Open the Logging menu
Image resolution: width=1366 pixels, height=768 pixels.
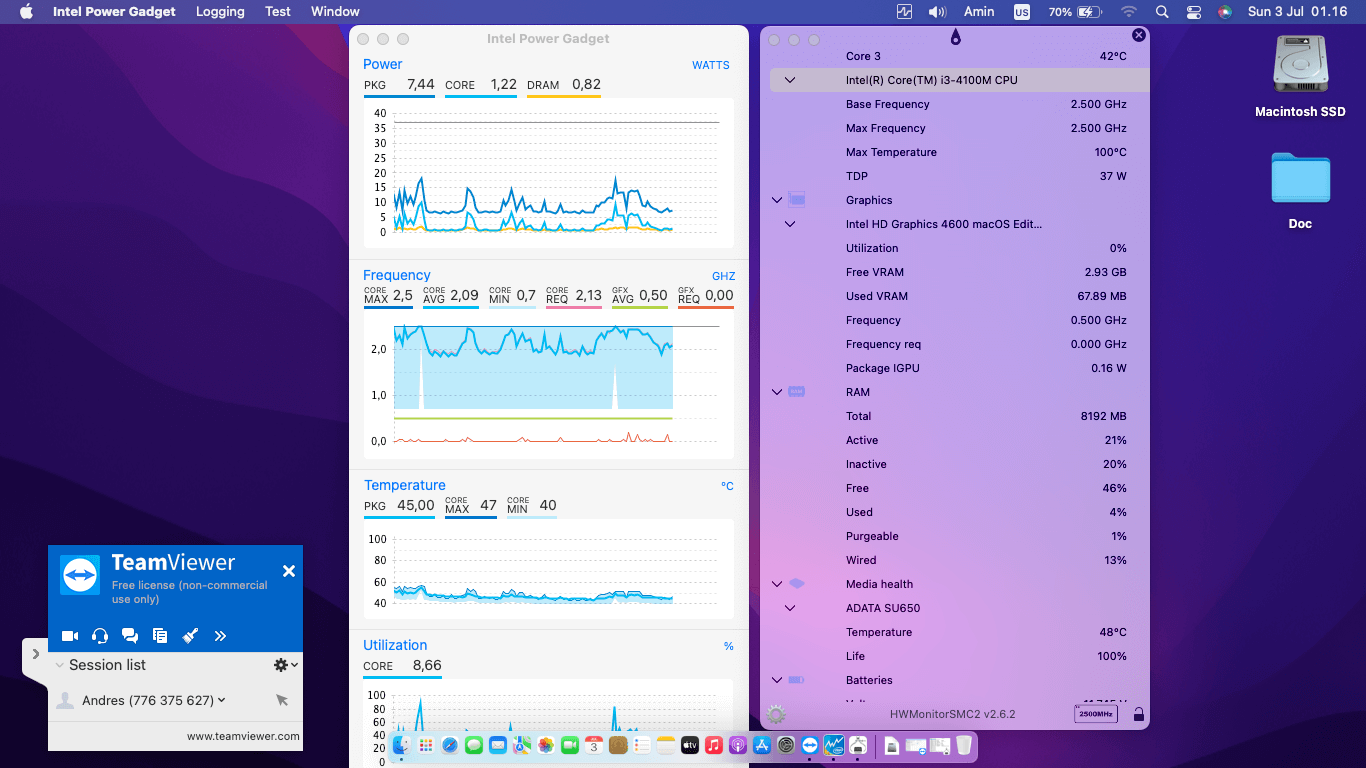tap(219, 11)
